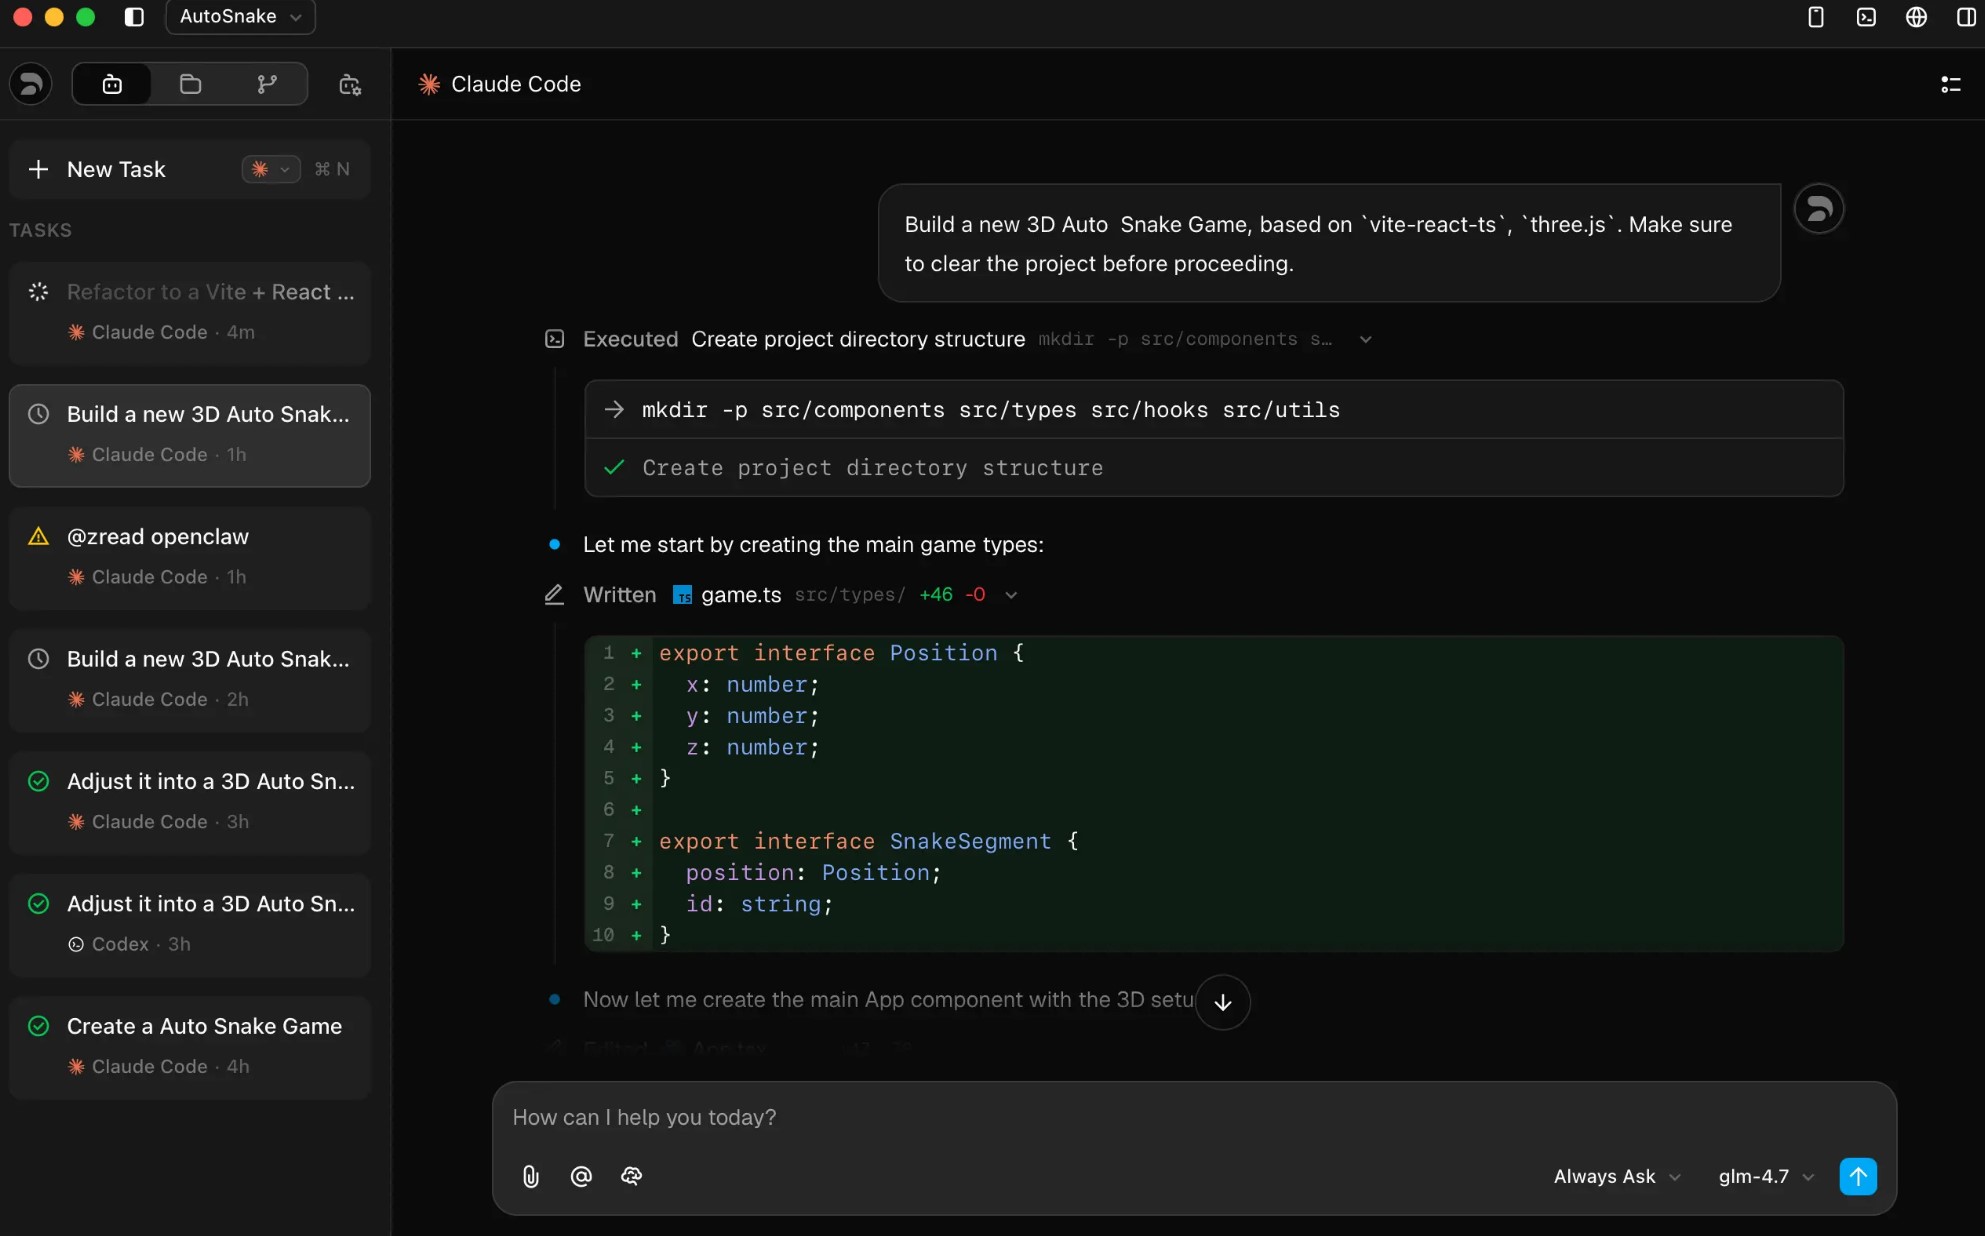Open the tasks view tab in the sidebar
This screenshot has width=1985, height=1236.
coord(112,84)
